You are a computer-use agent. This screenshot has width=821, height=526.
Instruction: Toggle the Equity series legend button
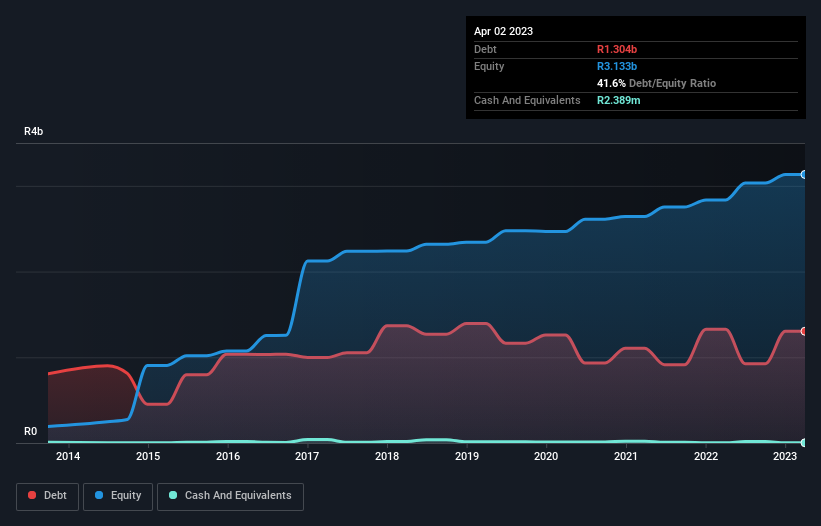[x=118, y=496]
